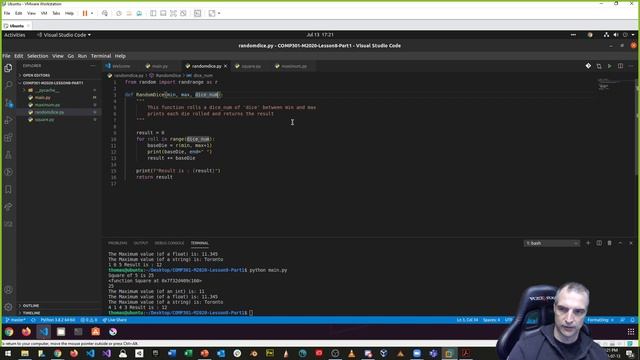640x360 pixels.
Task: Open the Accounts icon in activity bar
Action: pos(8,290)
